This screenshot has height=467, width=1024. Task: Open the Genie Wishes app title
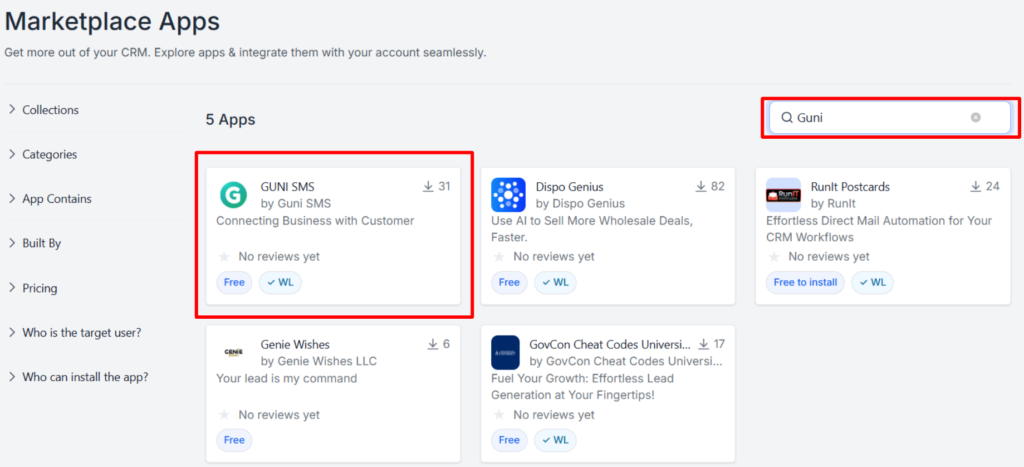(295, 344)
